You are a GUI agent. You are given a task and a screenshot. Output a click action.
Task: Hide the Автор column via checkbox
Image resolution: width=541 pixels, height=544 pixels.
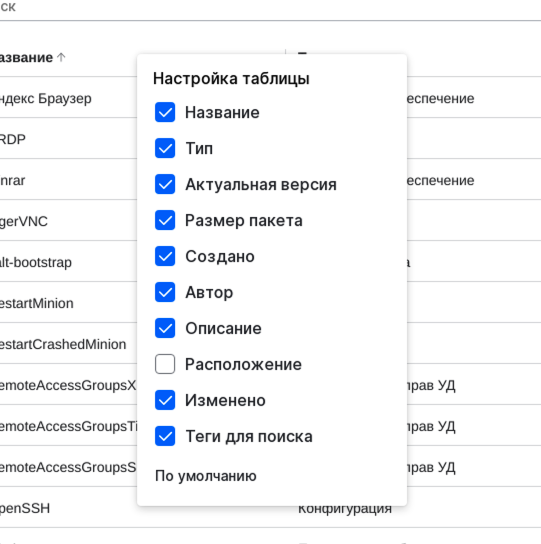pyautogui.click(x=165, y=292)
